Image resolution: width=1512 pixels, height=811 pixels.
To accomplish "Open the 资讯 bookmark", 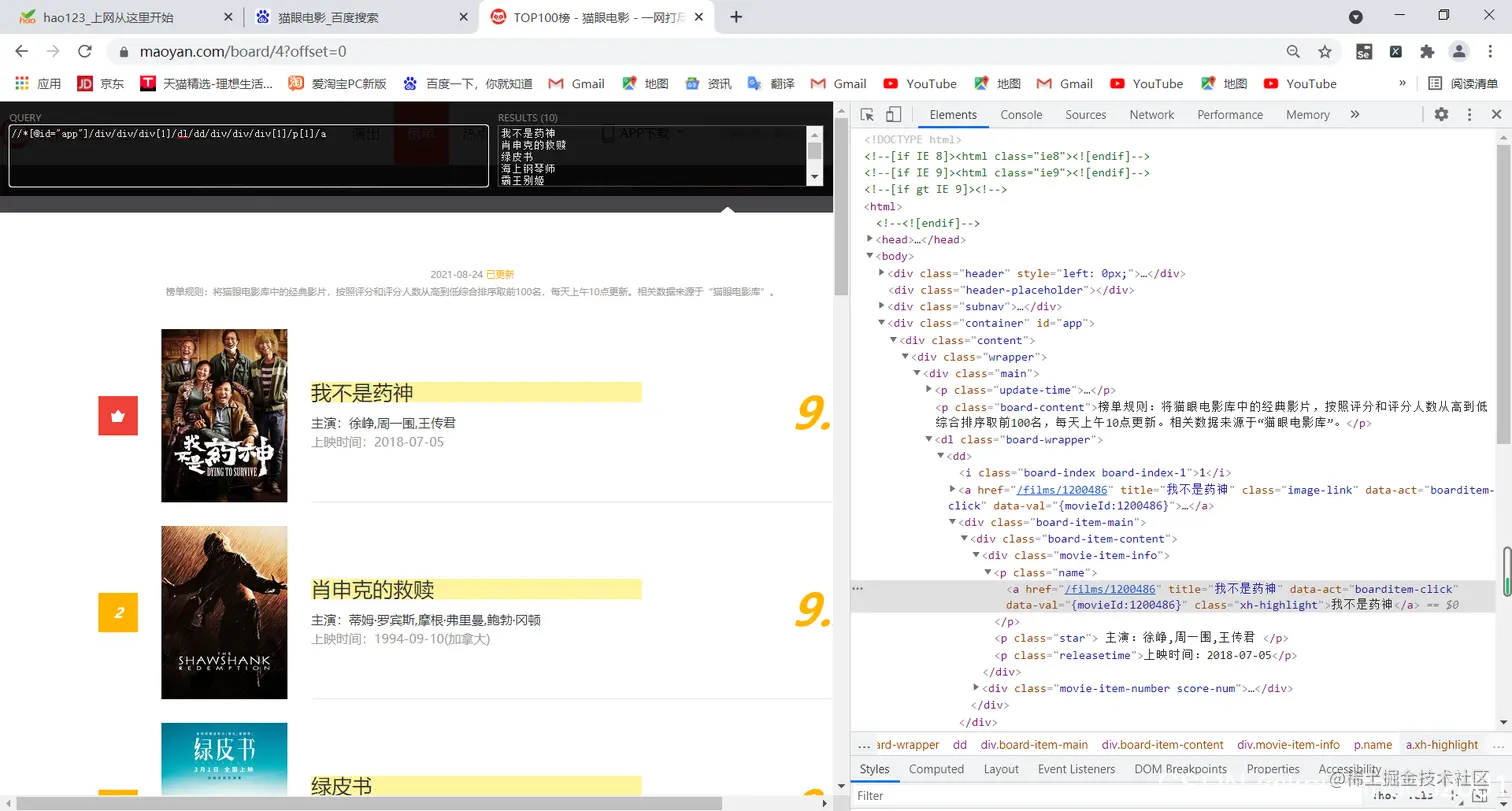I will [x=708, y=84].
